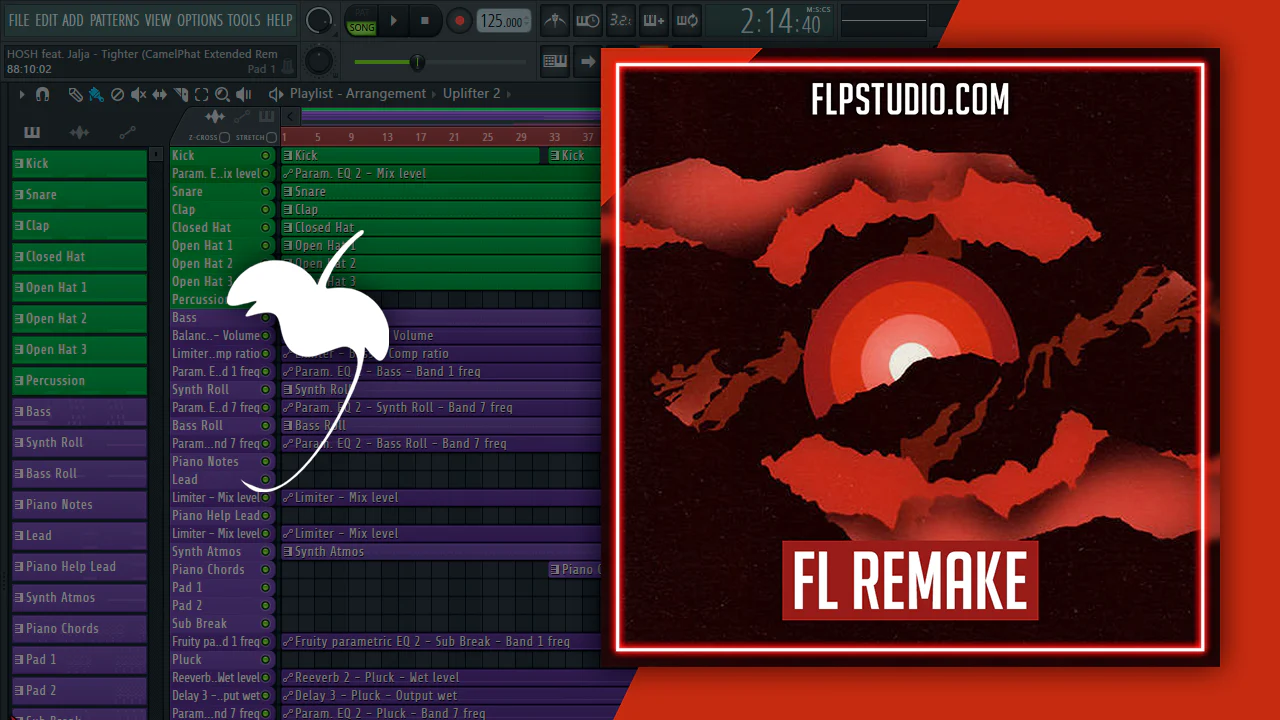The height and width of the screenshot is (720, 1280).
Task: Select the Paint brush tool
Action: pos(96,94)
